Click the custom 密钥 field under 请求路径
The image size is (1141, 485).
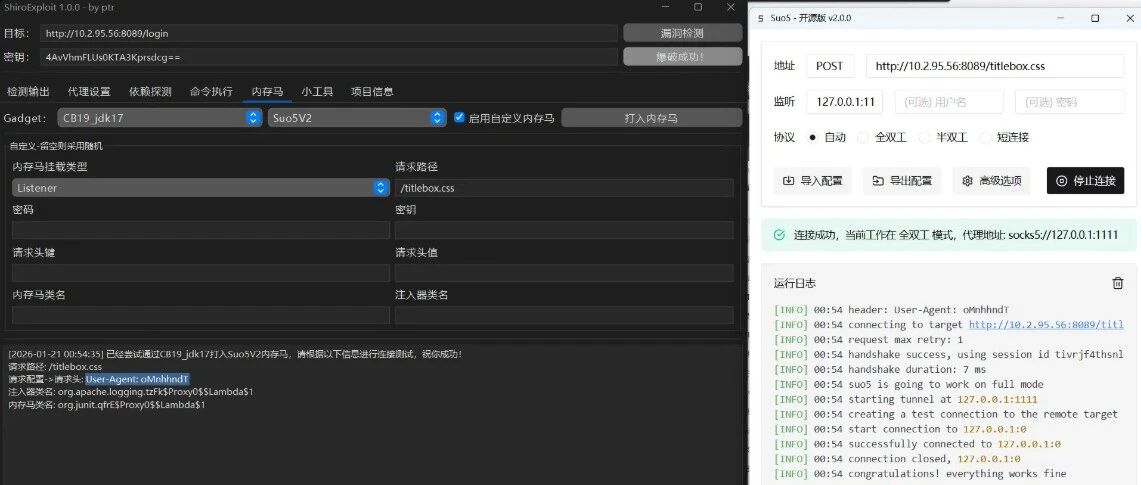[564, 231]
